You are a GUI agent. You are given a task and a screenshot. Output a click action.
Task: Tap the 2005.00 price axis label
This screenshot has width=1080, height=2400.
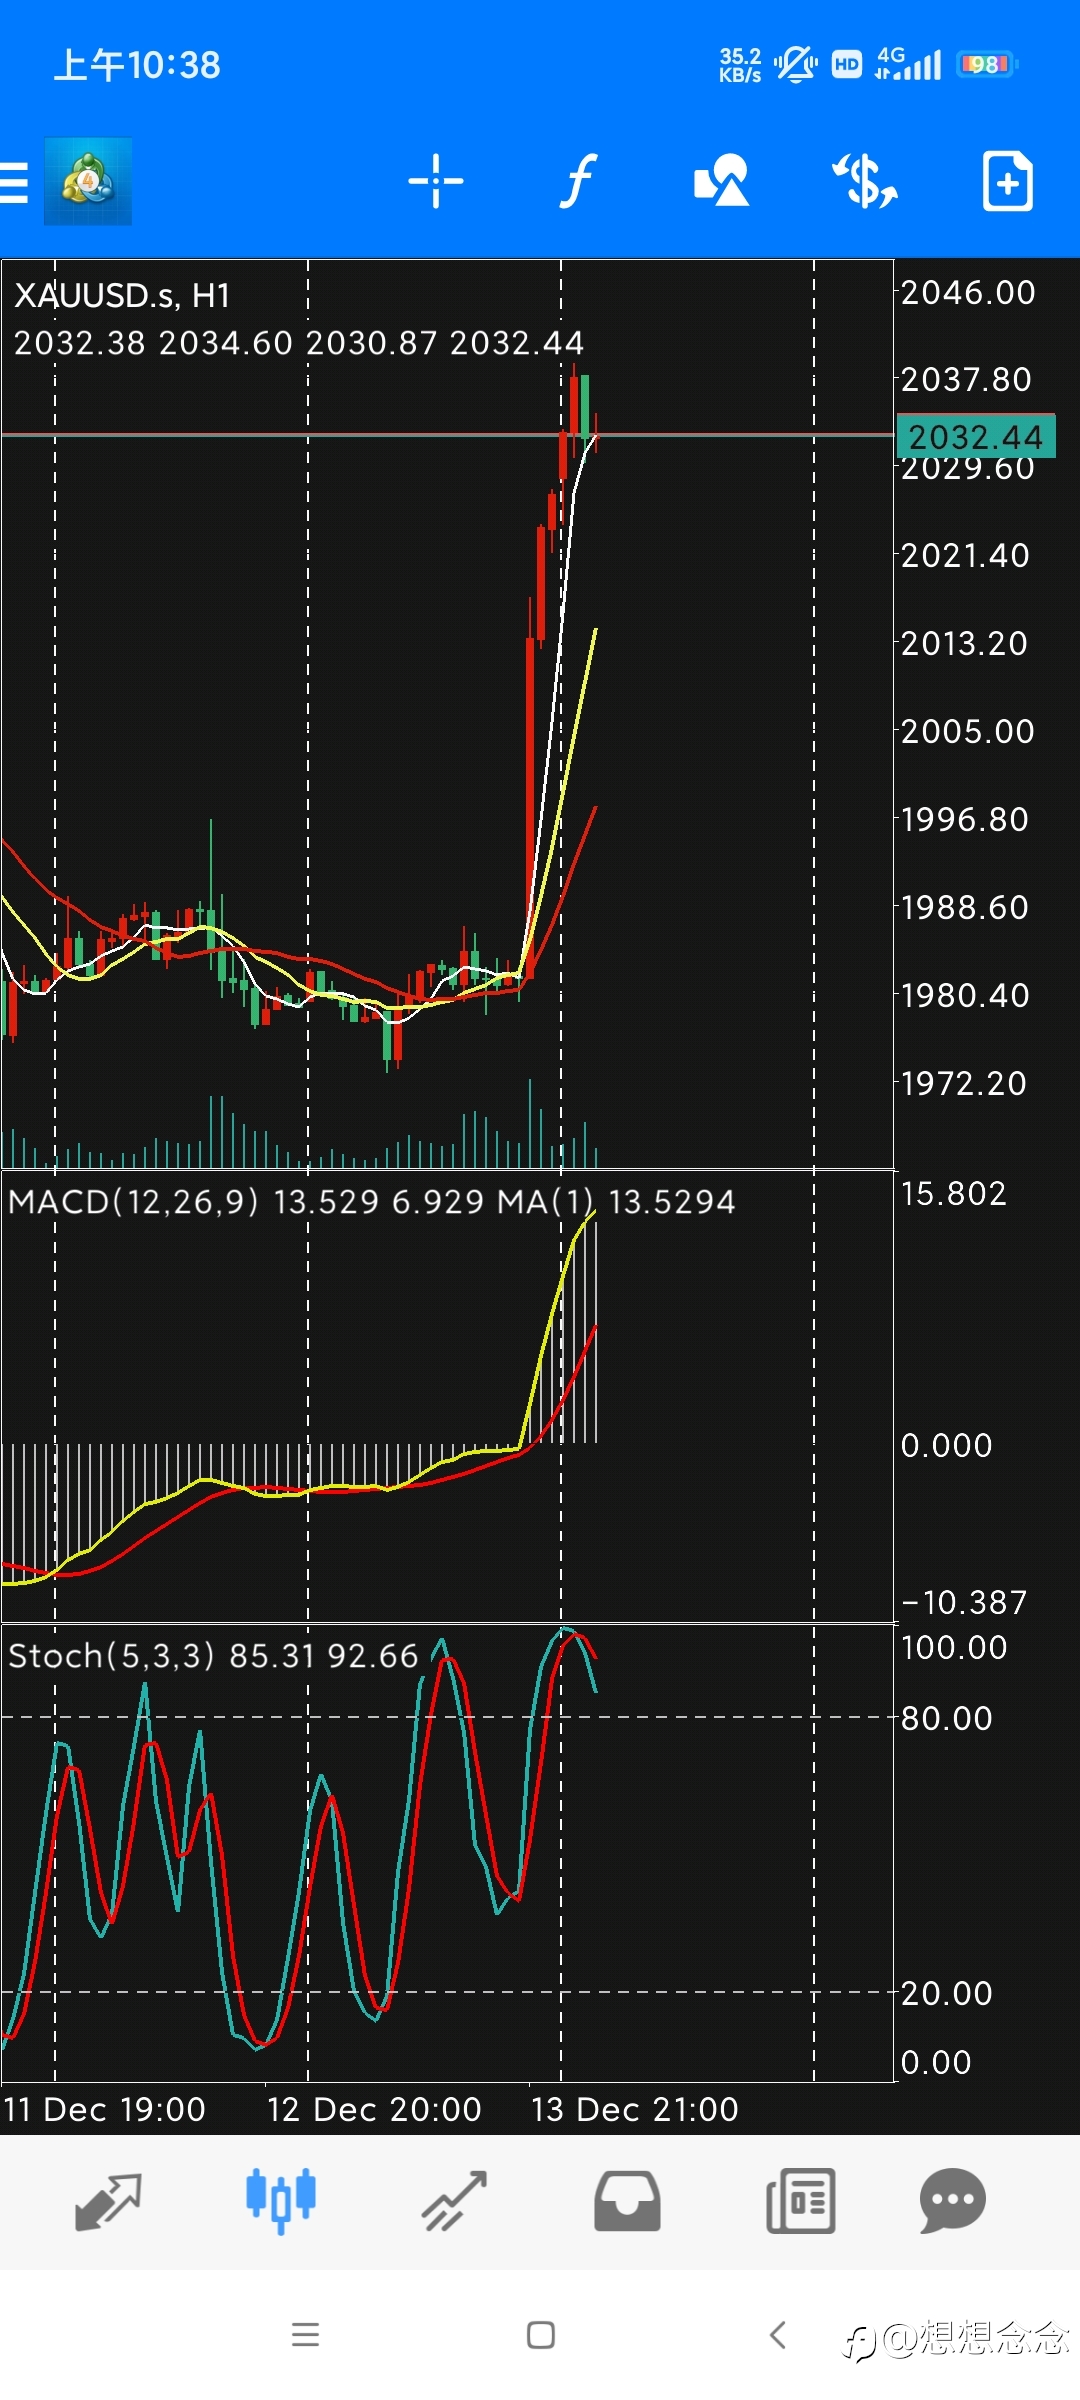pyautogui.click(x=968, y=731)
